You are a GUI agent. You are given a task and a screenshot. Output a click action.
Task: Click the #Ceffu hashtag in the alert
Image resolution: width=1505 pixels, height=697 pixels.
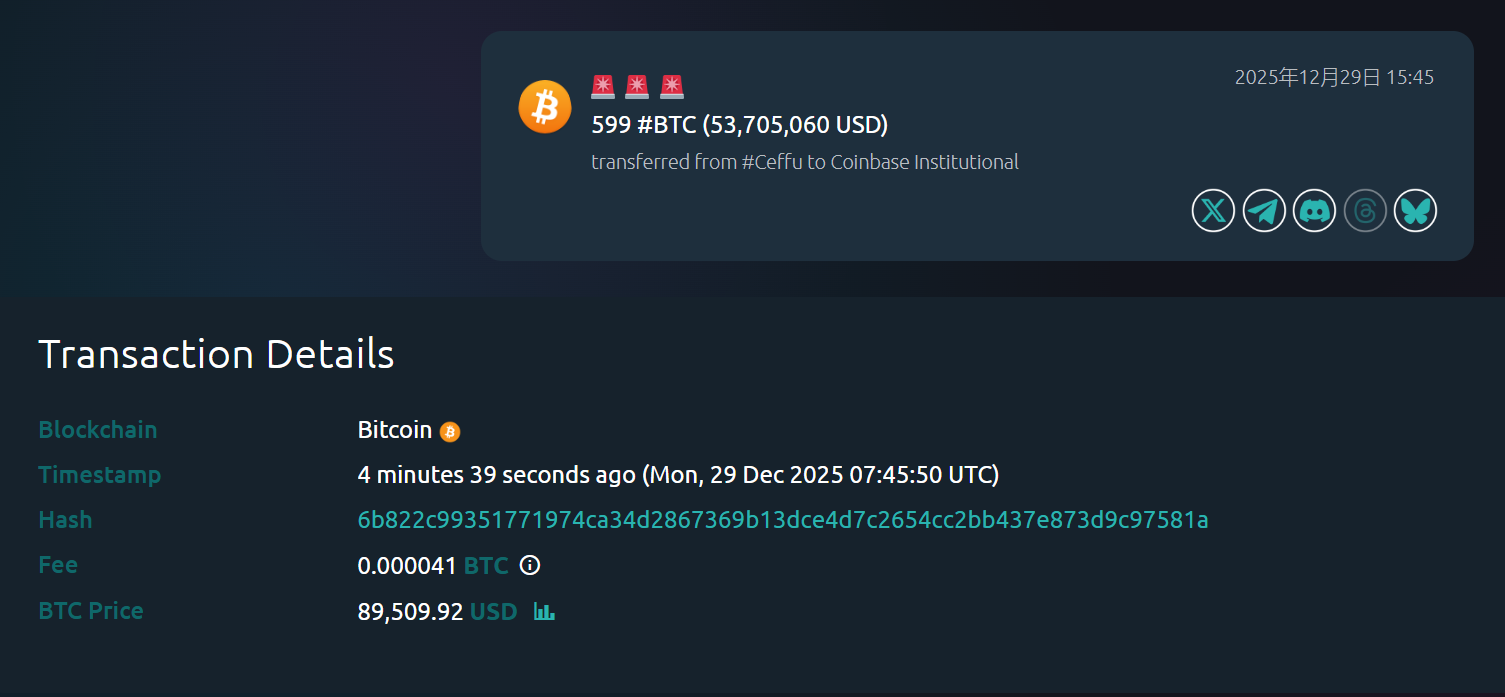click(x=771, y=162)
